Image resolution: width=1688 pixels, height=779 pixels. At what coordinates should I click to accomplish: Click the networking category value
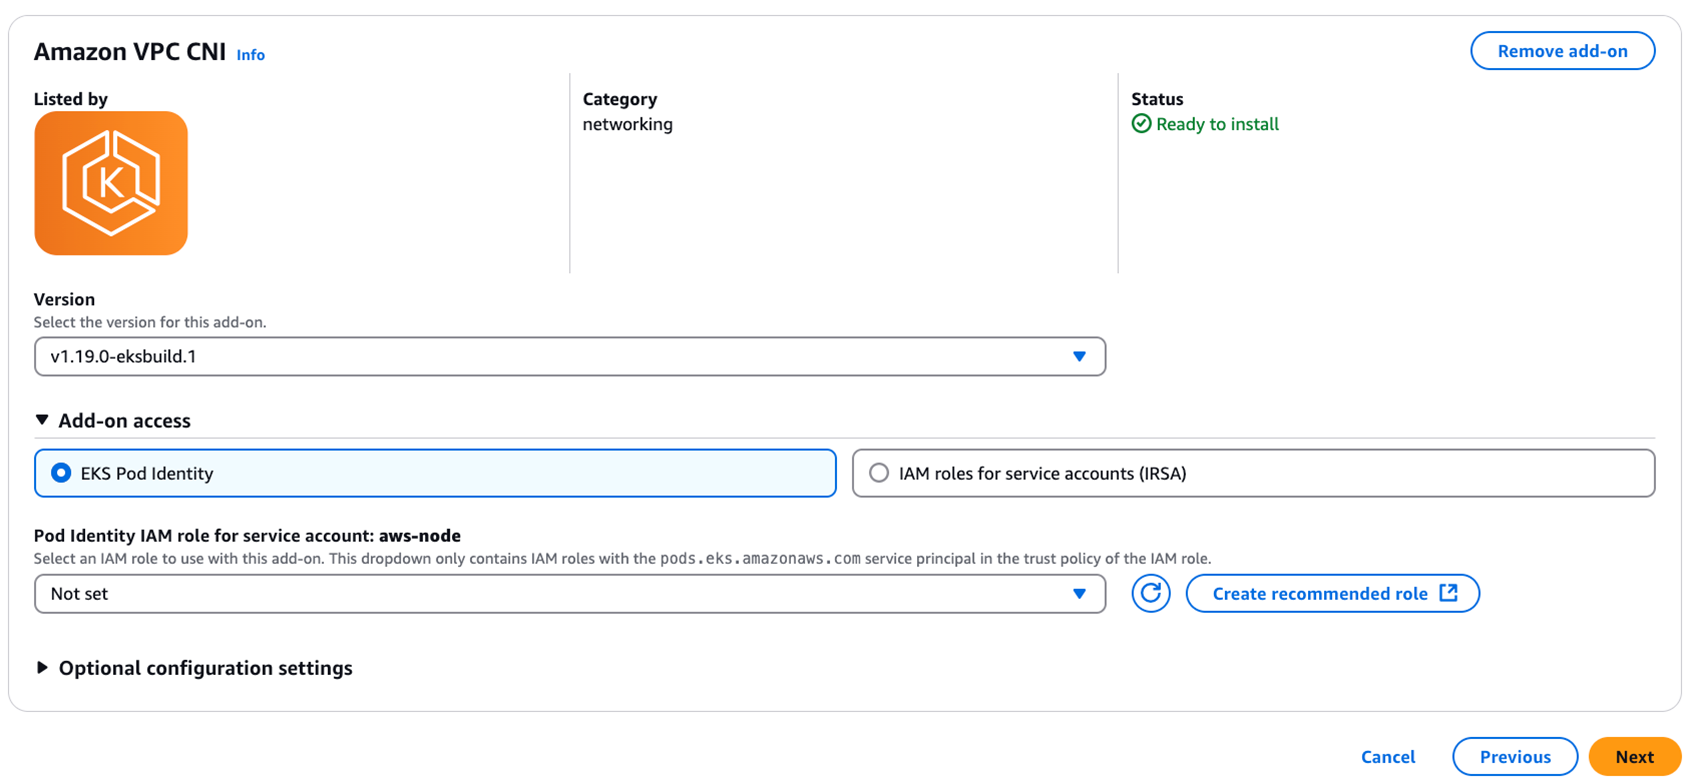[x=627, y=124]
